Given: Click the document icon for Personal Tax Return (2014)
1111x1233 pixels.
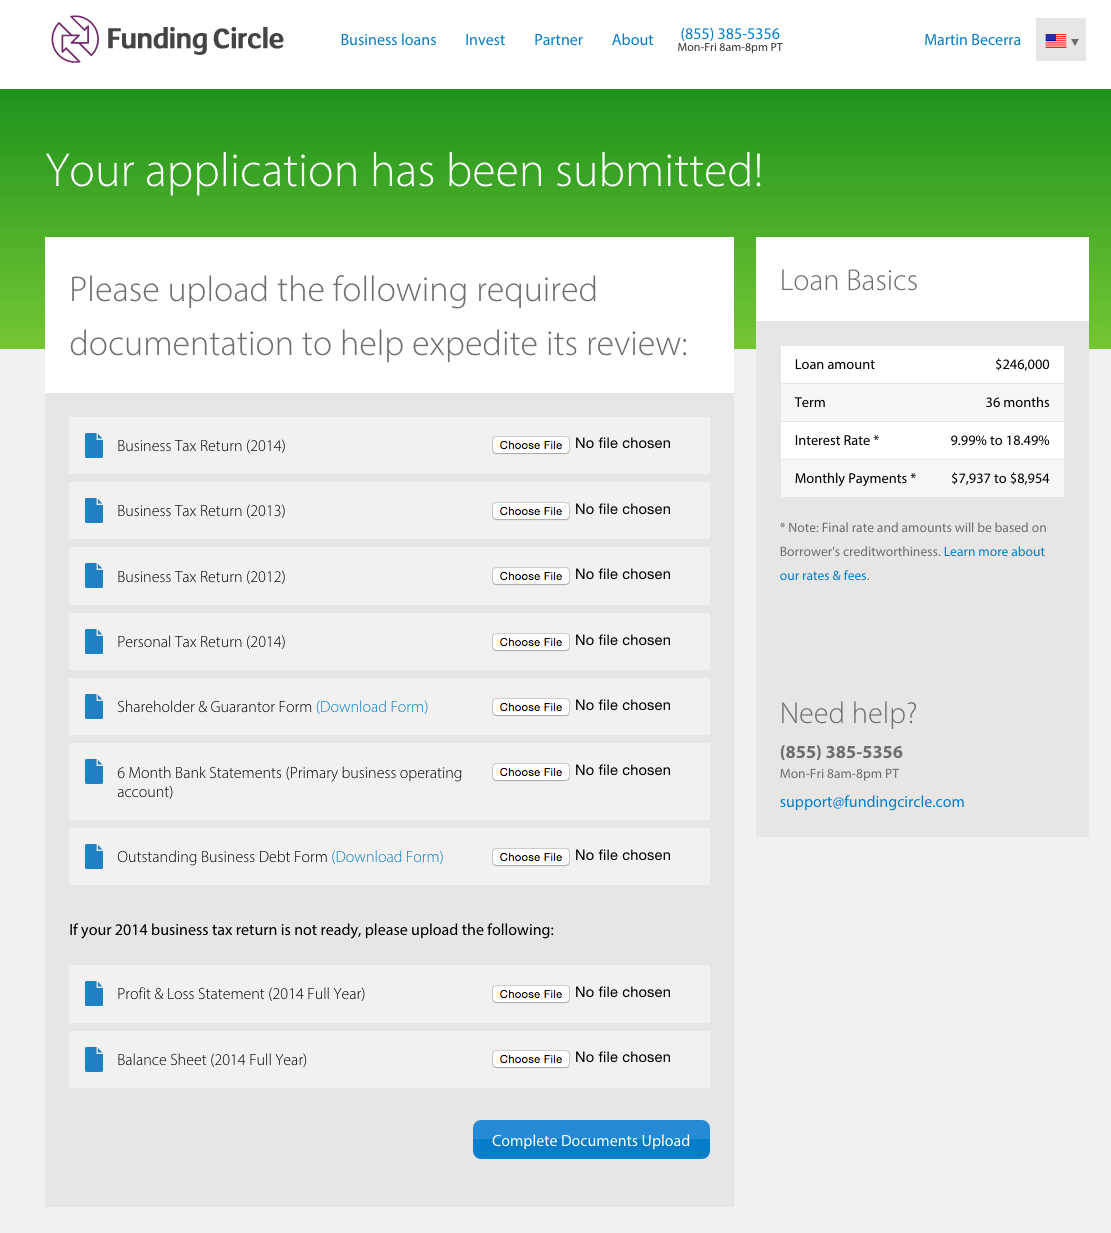Looking at the screenshot, I should pyautogui.click(x=94, y=641).
